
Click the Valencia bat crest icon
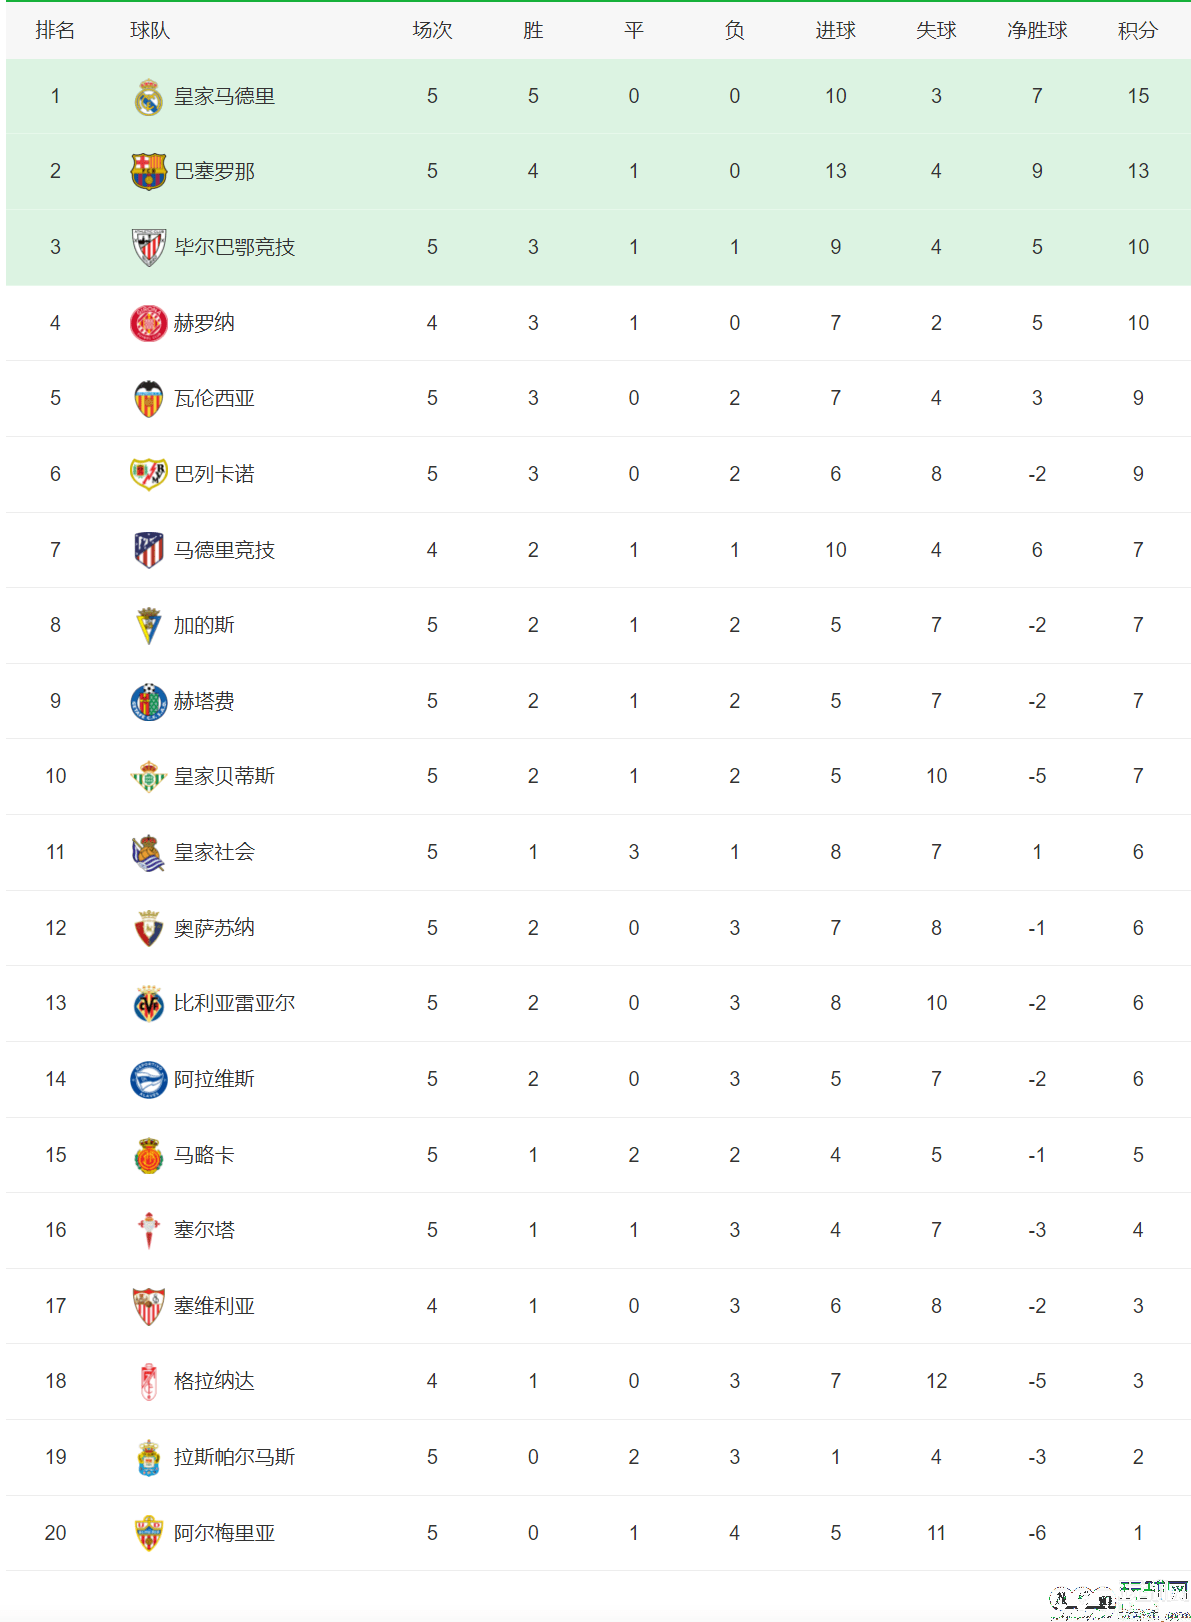pos(149,399)
